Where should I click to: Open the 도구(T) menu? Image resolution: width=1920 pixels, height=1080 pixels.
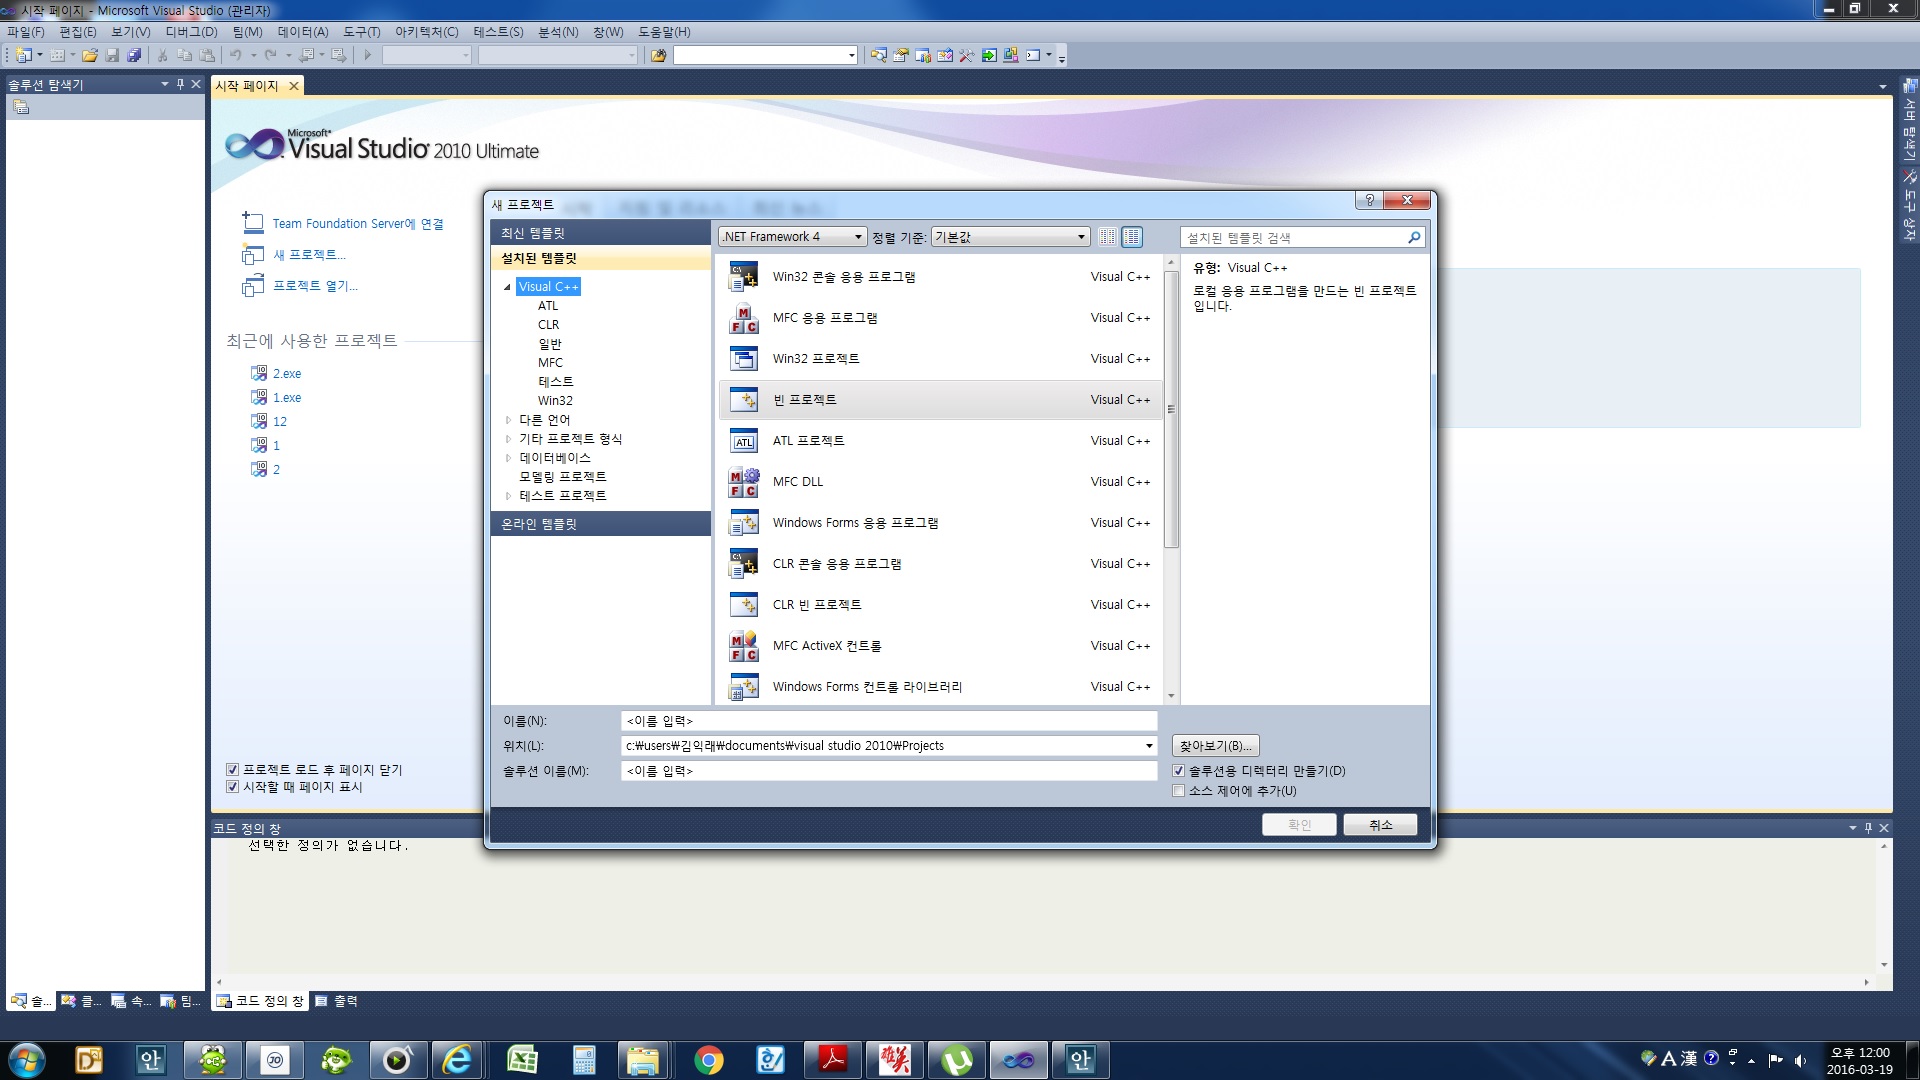[361, 32]
